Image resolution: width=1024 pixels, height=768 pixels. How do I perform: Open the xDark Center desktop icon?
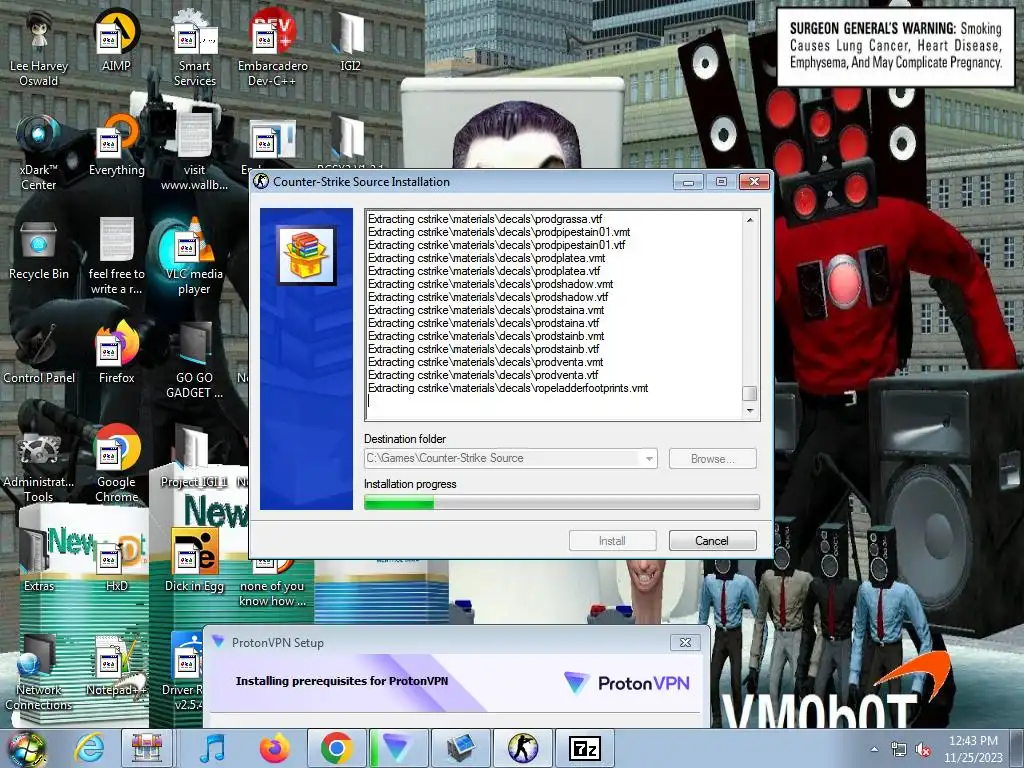(x=39, y=153)
